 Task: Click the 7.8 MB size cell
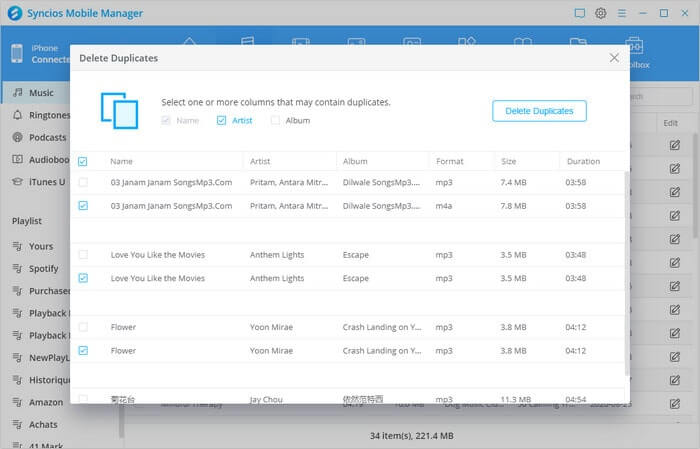pos(513,206)
